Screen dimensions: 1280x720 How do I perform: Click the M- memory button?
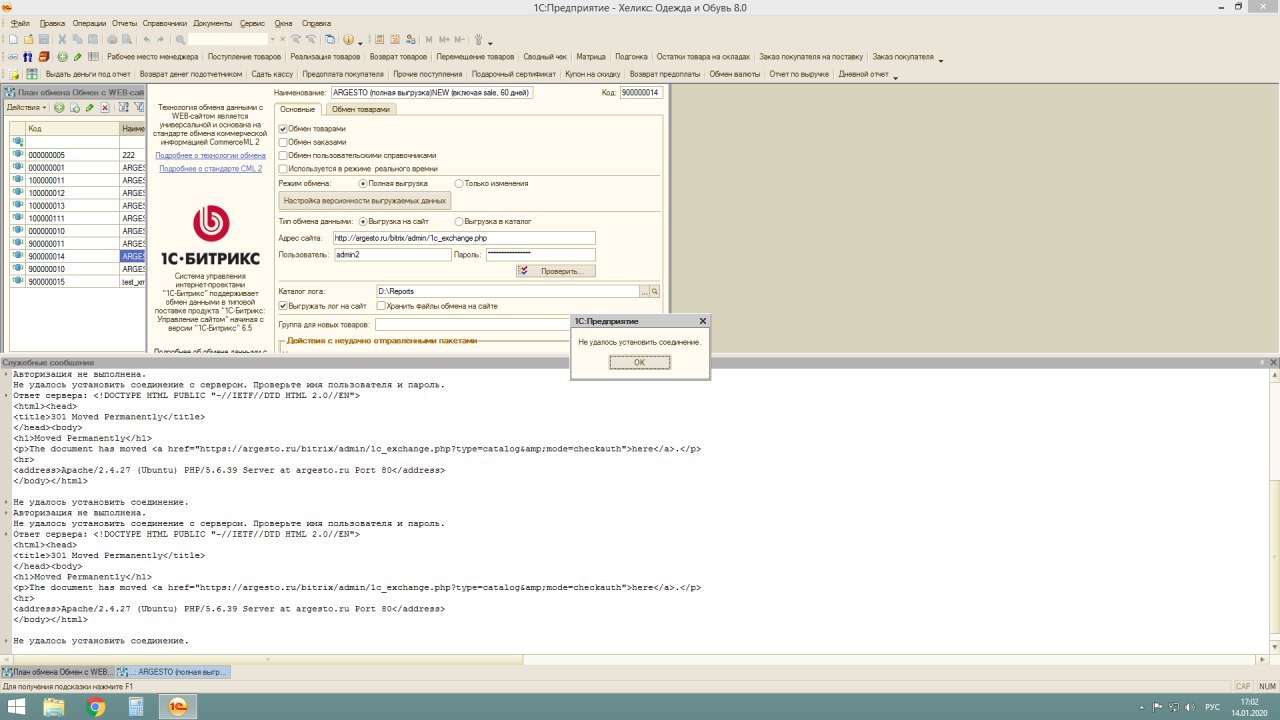[459, 39]
